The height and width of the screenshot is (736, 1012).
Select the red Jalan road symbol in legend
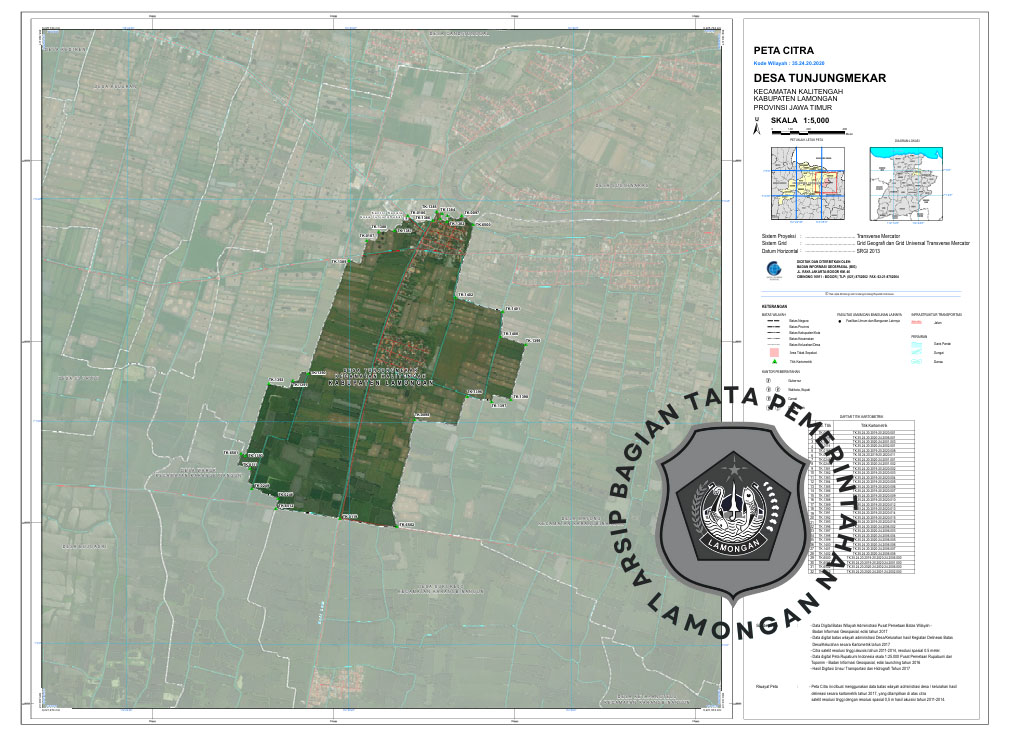[917, 323]
